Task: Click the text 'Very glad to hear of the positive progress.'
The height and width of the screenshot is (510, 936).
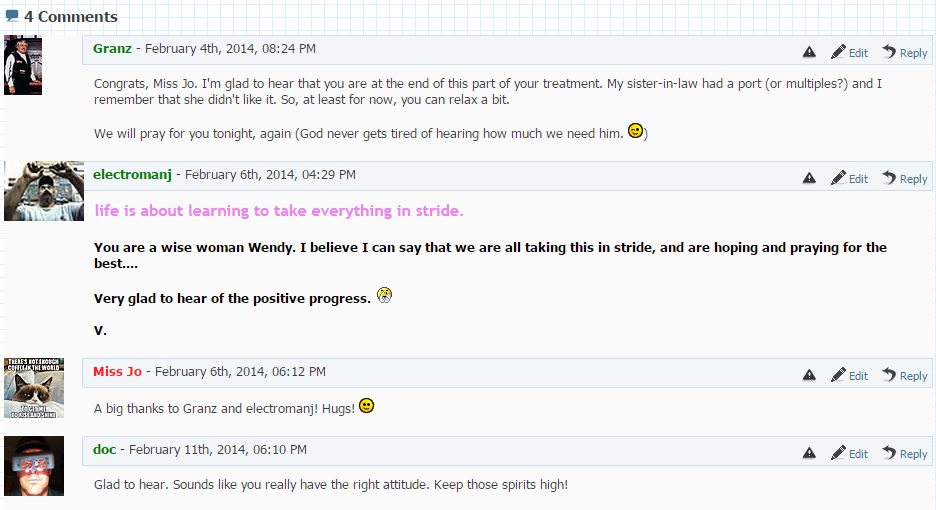Action: pos(232,299)
